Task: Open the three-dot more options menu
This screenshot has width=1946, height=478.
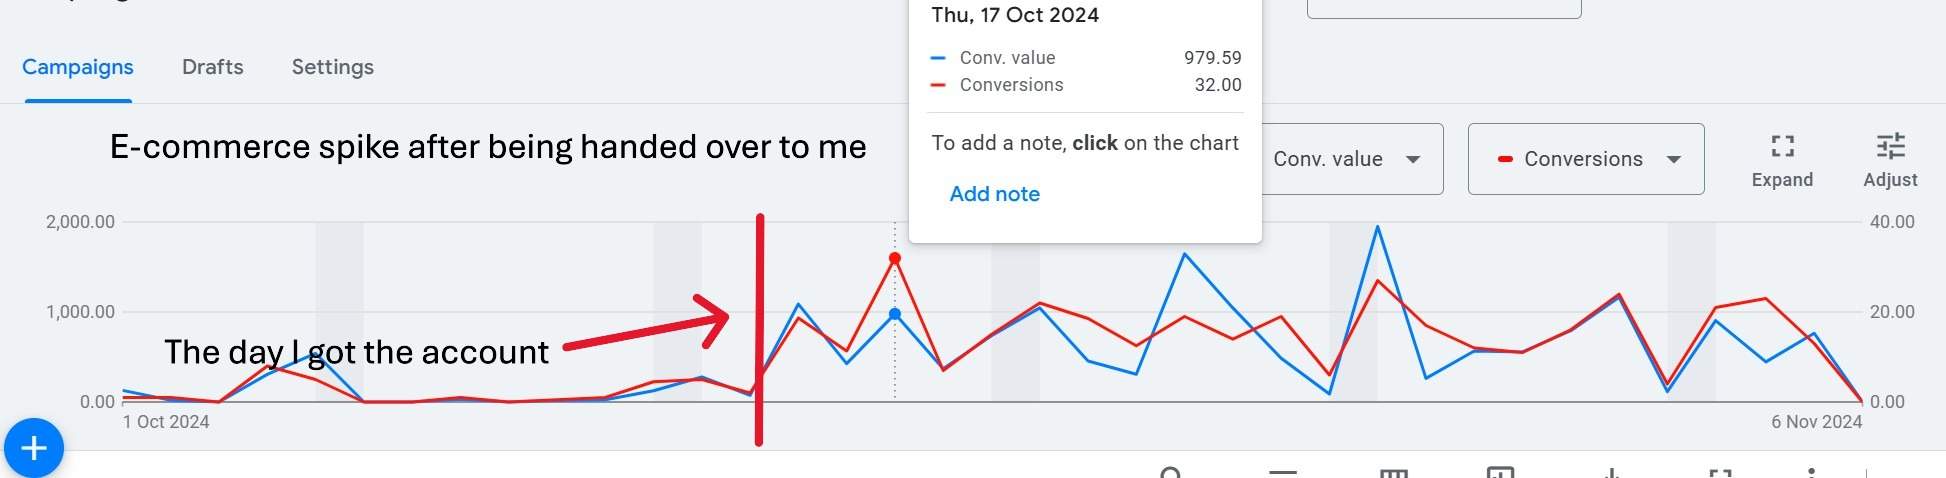Action: pos(1811,472)
